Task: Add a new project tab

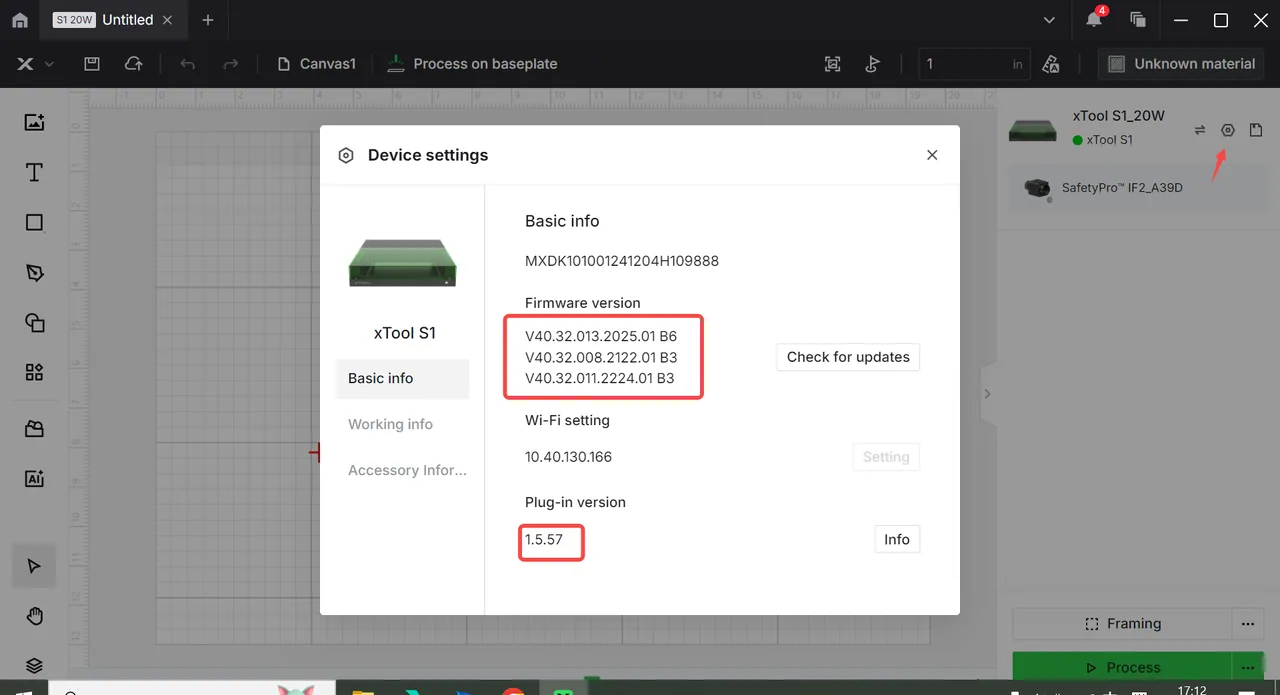Action: pyautogui.click(x=207, y=20)
